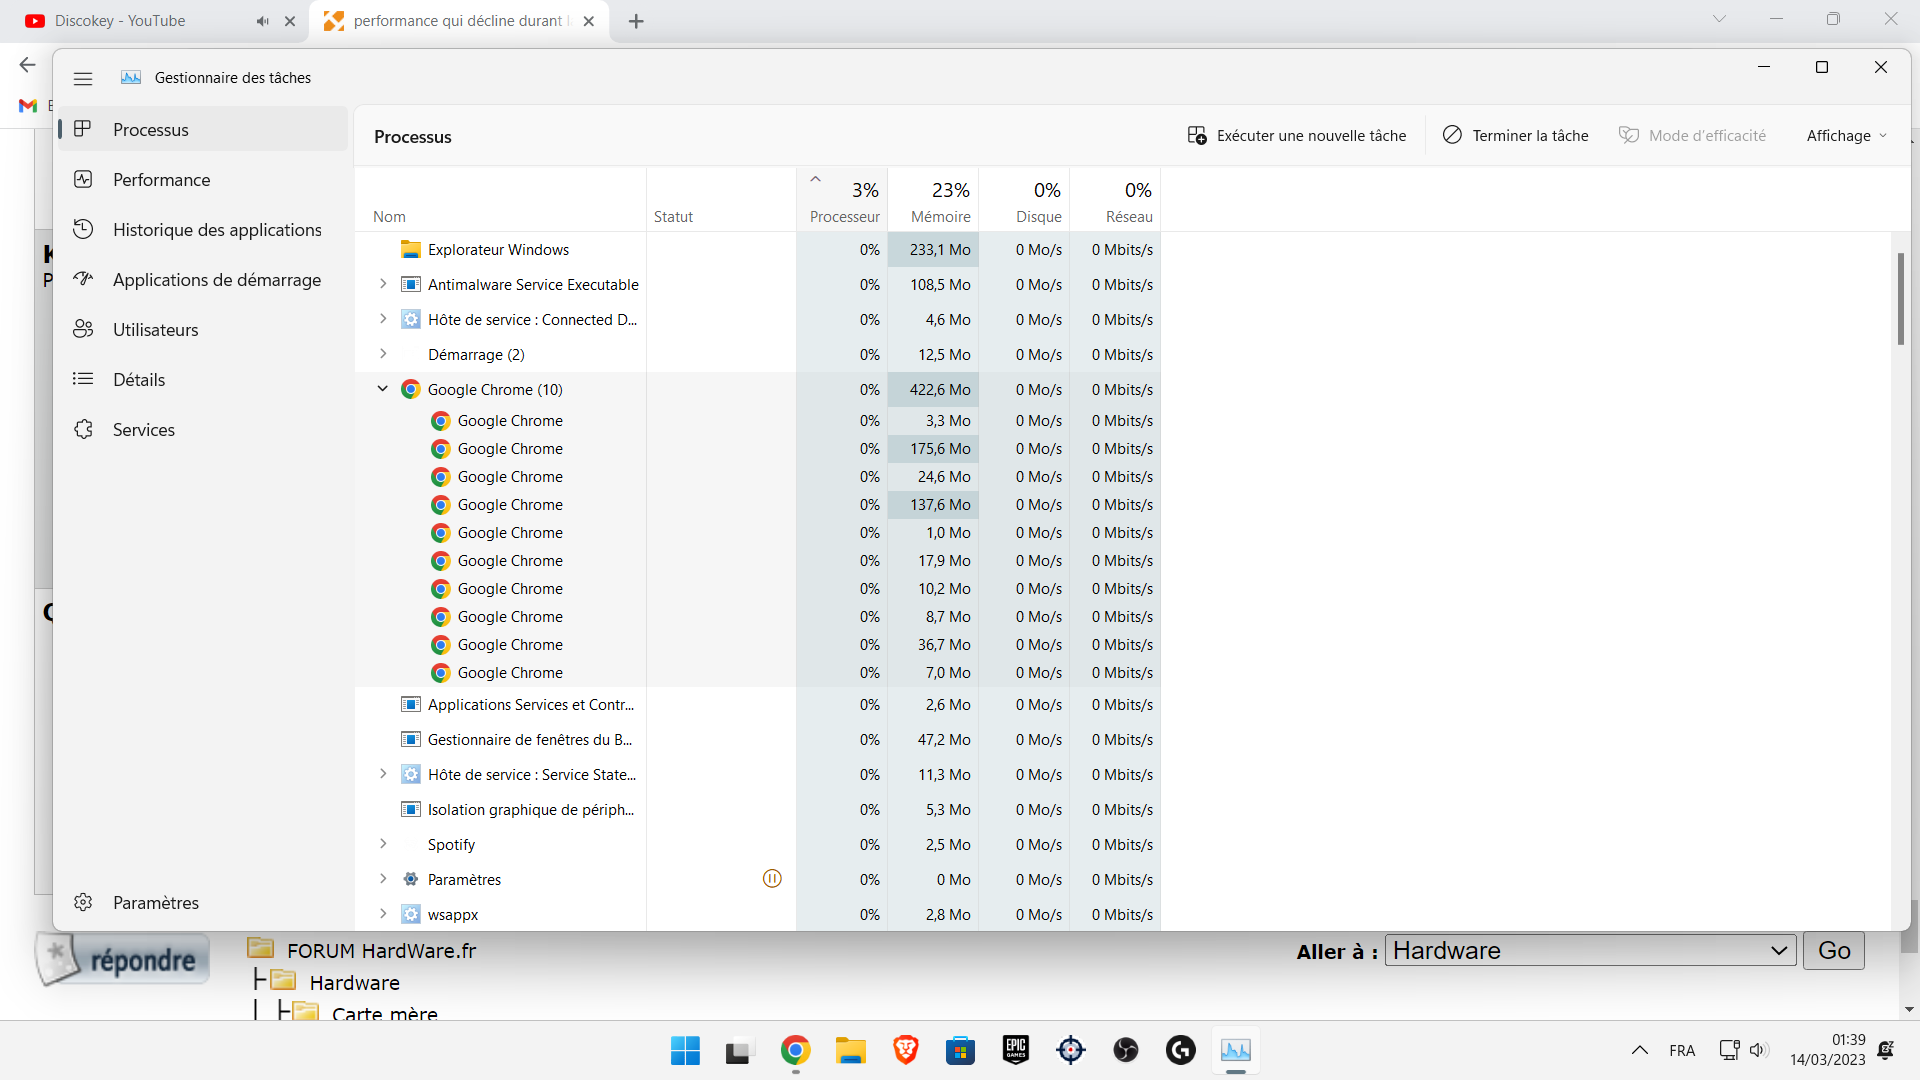This screenshot has width=1920, height=1080.
Task: Select Chrome subprocess using 36,7 Mo
Action: coord(757,645)
